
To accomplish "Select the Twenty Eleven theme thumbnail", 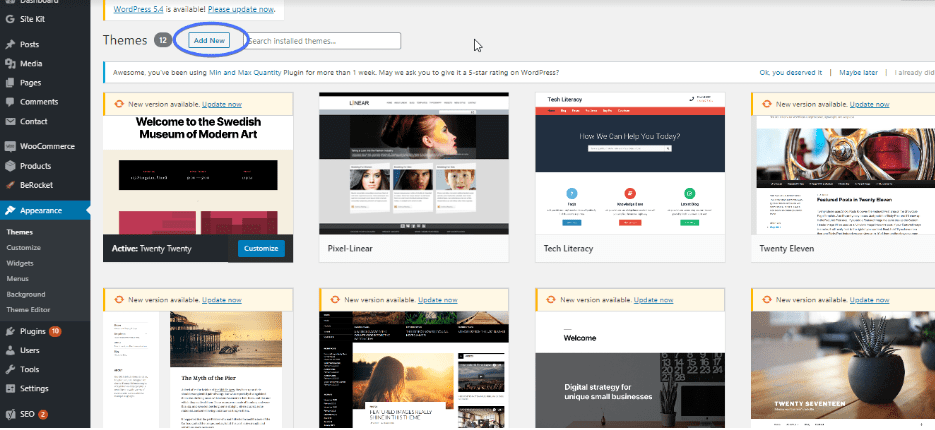I will coord(843,175).
